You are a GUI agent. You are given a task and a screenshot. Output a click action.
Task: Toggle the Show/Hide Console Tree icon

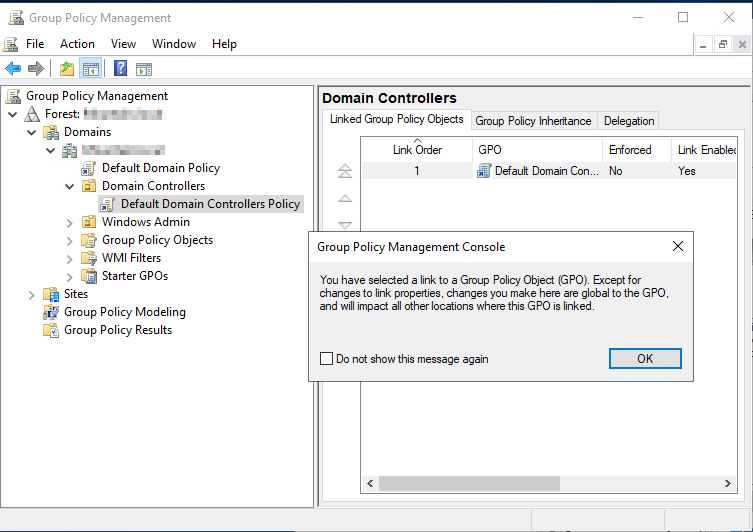click(91, 69)
